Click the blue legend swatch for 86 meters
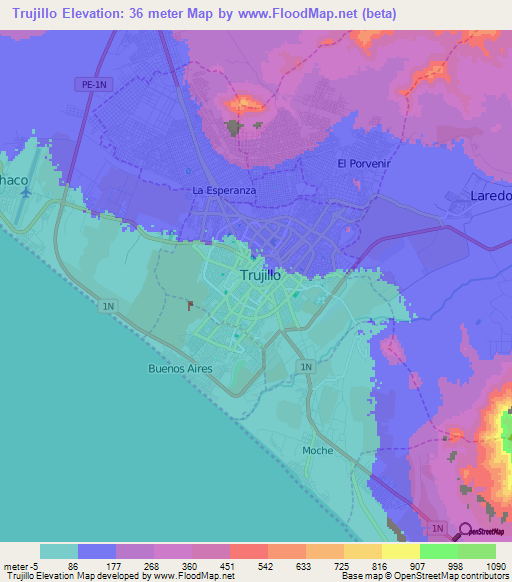 point(97,552)
